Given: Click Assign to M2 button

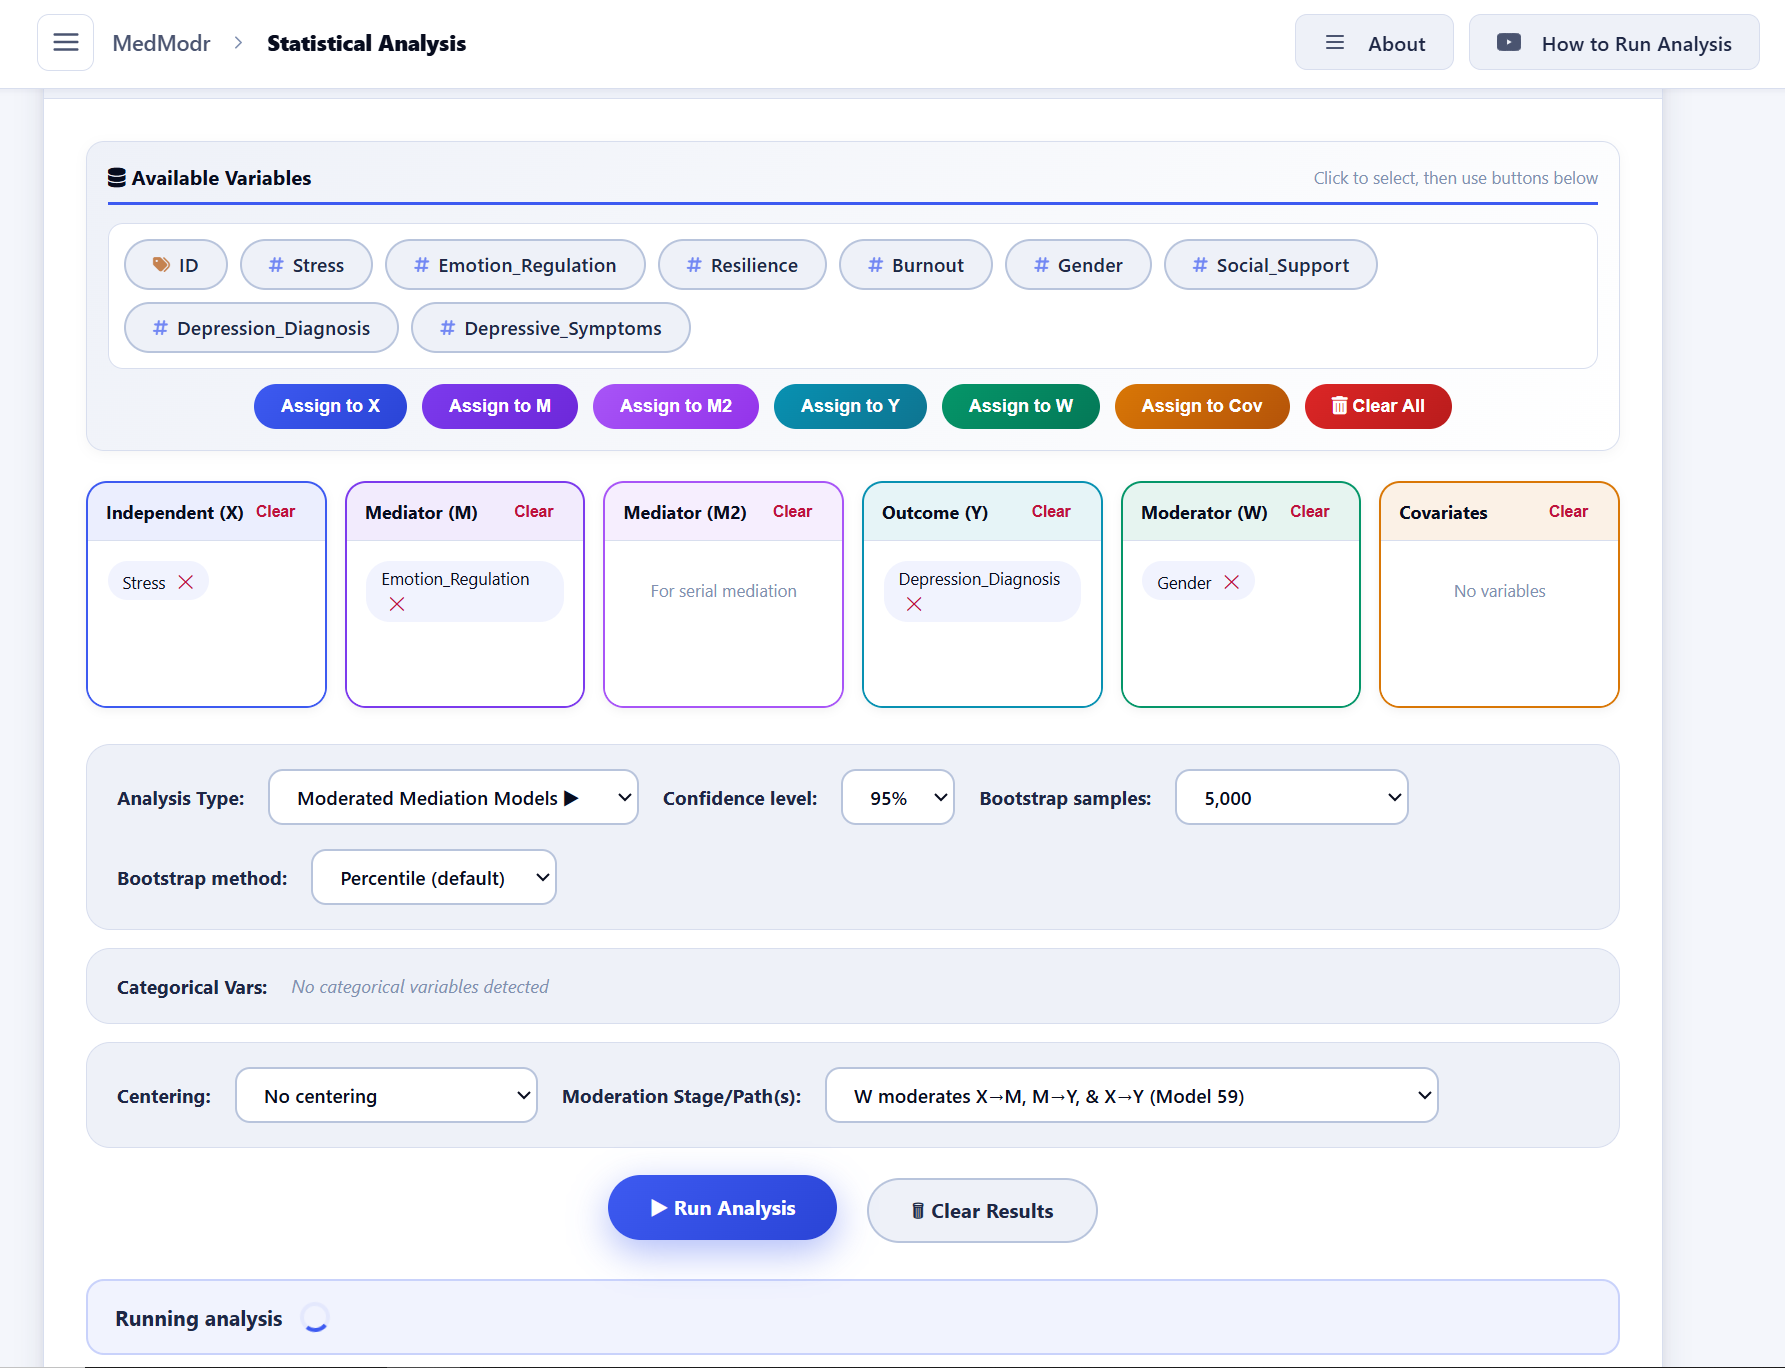Looking at the screenshot, I should tap(676, 406).
